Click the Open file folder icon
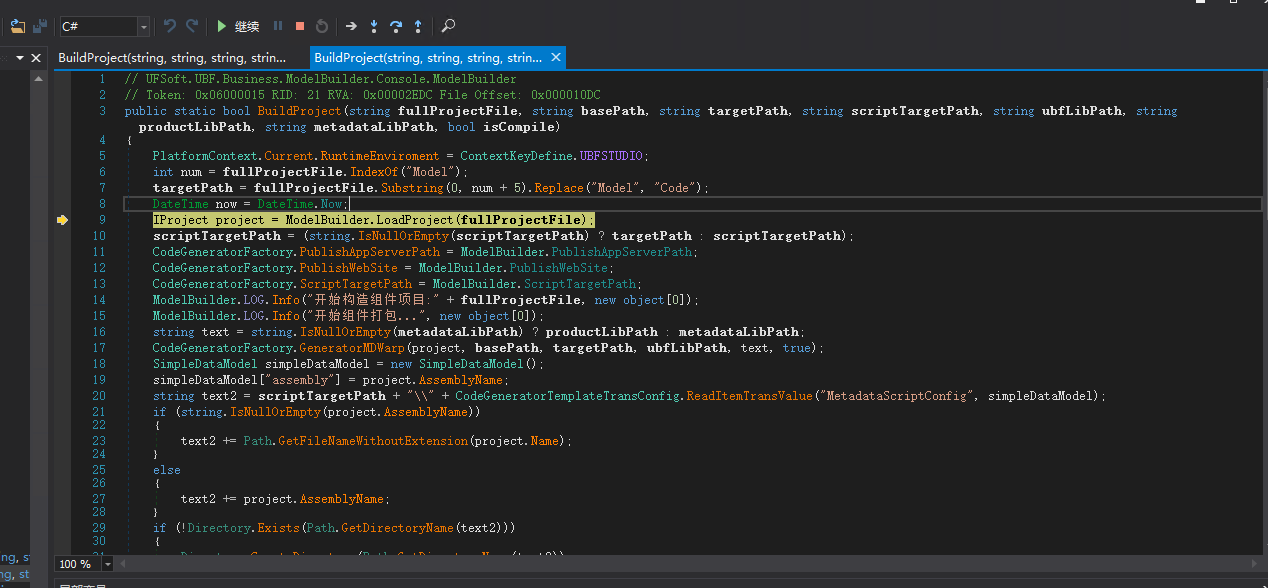 pyautogui.click(x=17, y=27)
